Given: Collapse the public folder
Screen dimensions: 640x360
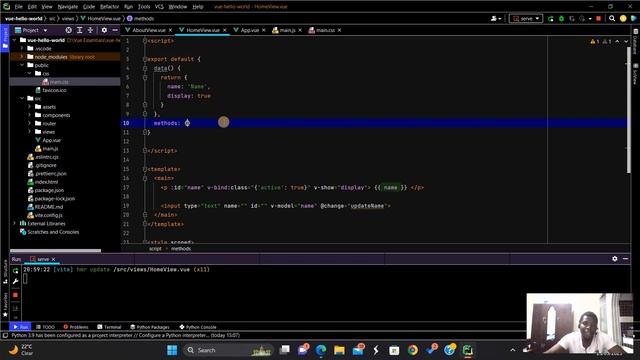Looking at the screenshot, I should [22, 65].
